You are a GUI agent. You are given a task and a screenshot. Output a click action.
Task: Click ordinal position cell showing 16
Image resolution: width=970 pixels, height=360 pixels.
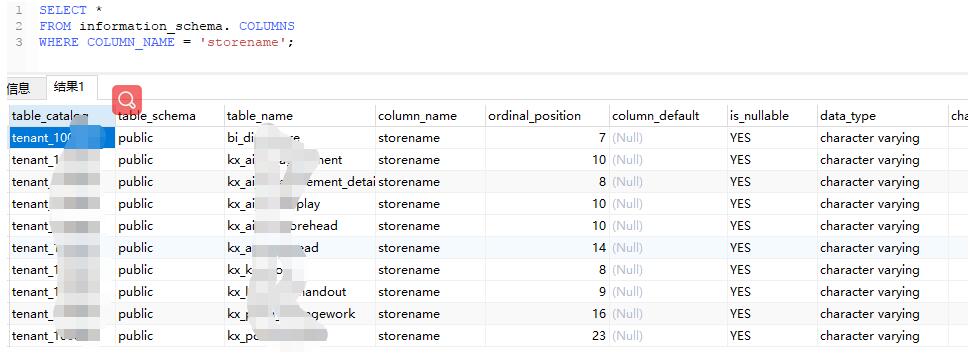(547, 314)
